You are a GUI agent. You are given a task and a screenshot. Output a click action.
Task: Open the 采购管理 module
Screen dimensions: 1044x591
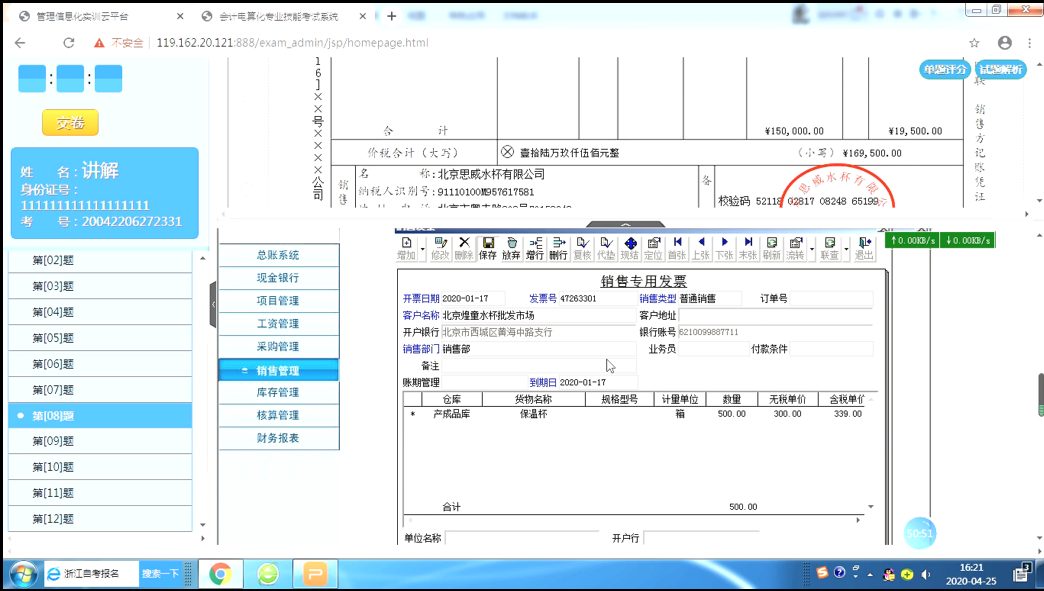tap(278, 346)
